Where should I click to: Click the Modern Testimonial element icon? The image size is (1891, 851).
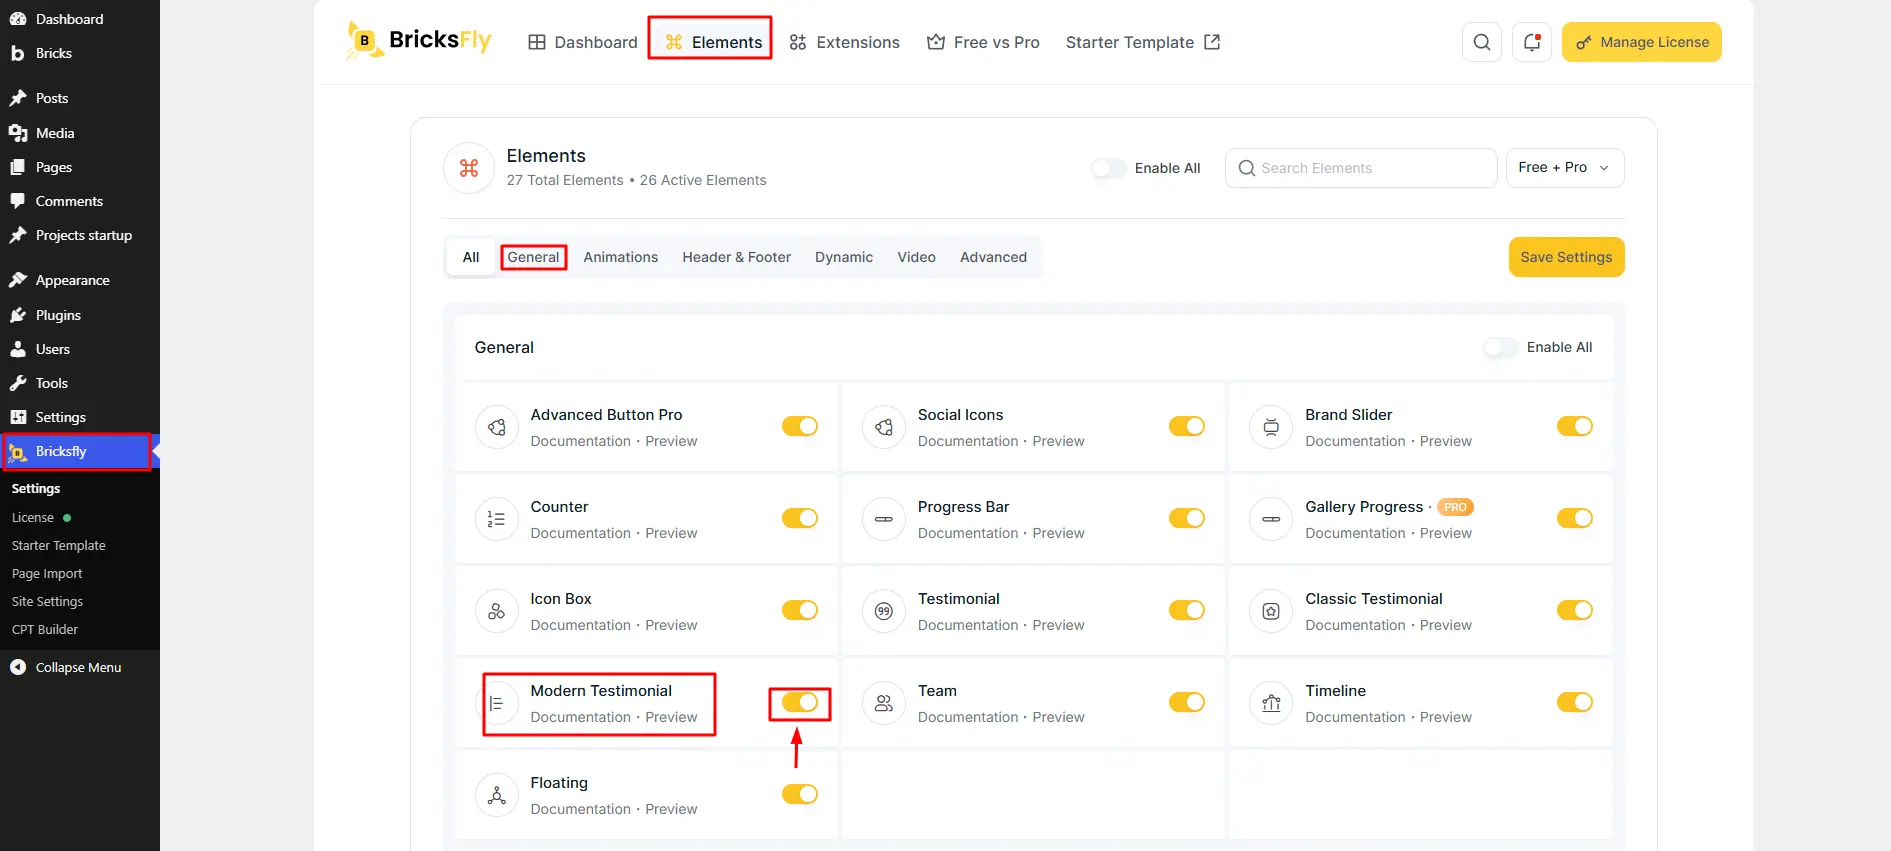click(x=497, y=703)
